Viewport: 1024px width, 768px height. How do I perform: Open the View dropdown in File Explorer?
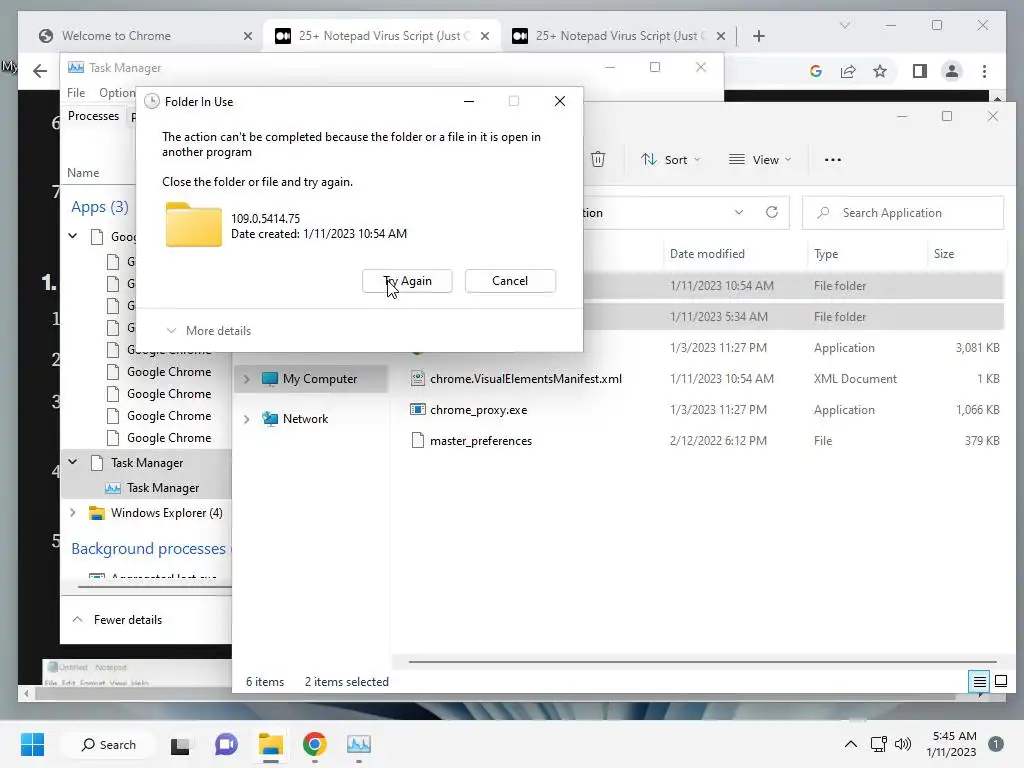[760, 159]
